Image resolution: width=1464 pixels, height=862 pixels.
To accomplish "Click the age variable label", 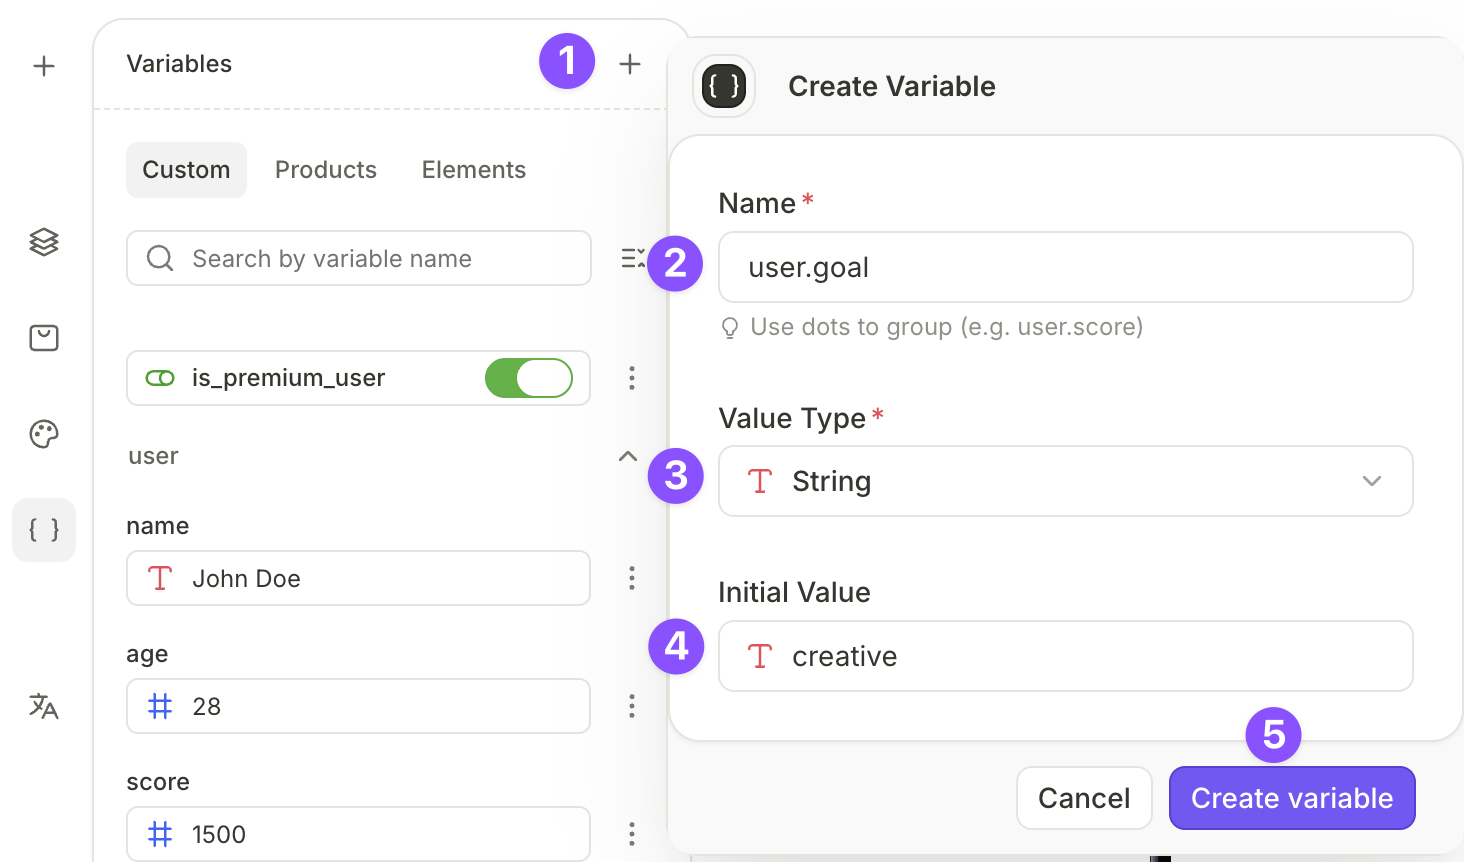I will (x=147, y=654).
